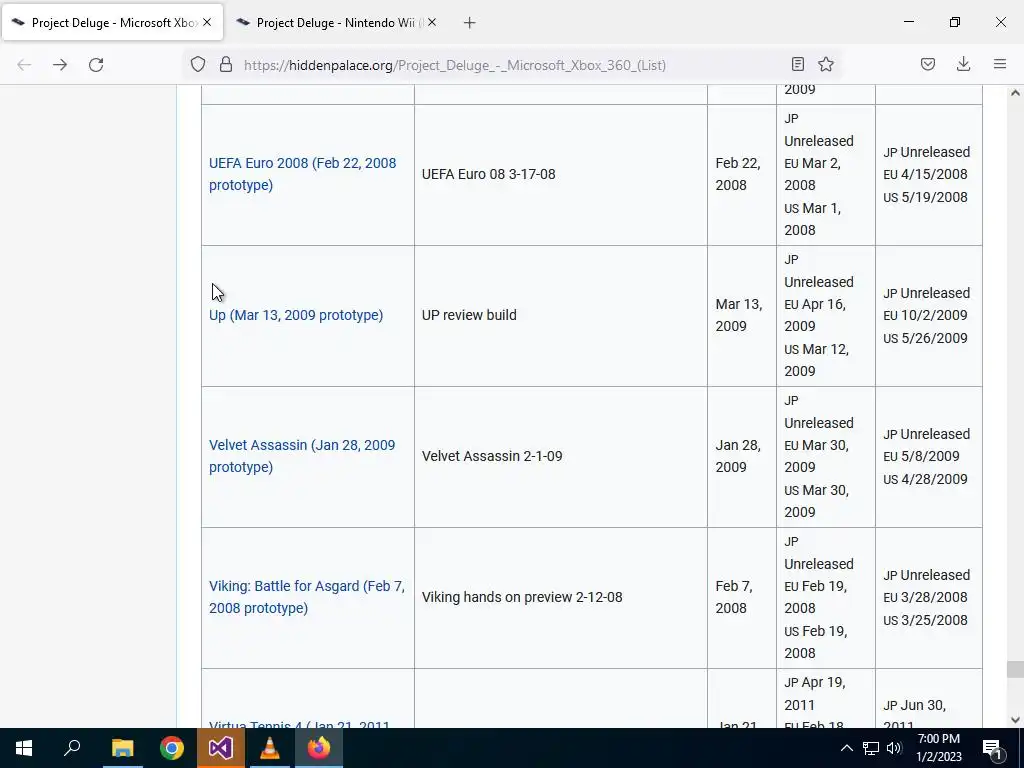Screen dimensions: 1024x768
Task: Select 'Viking hands on preview 2-12-08' text
Action: 522,598
